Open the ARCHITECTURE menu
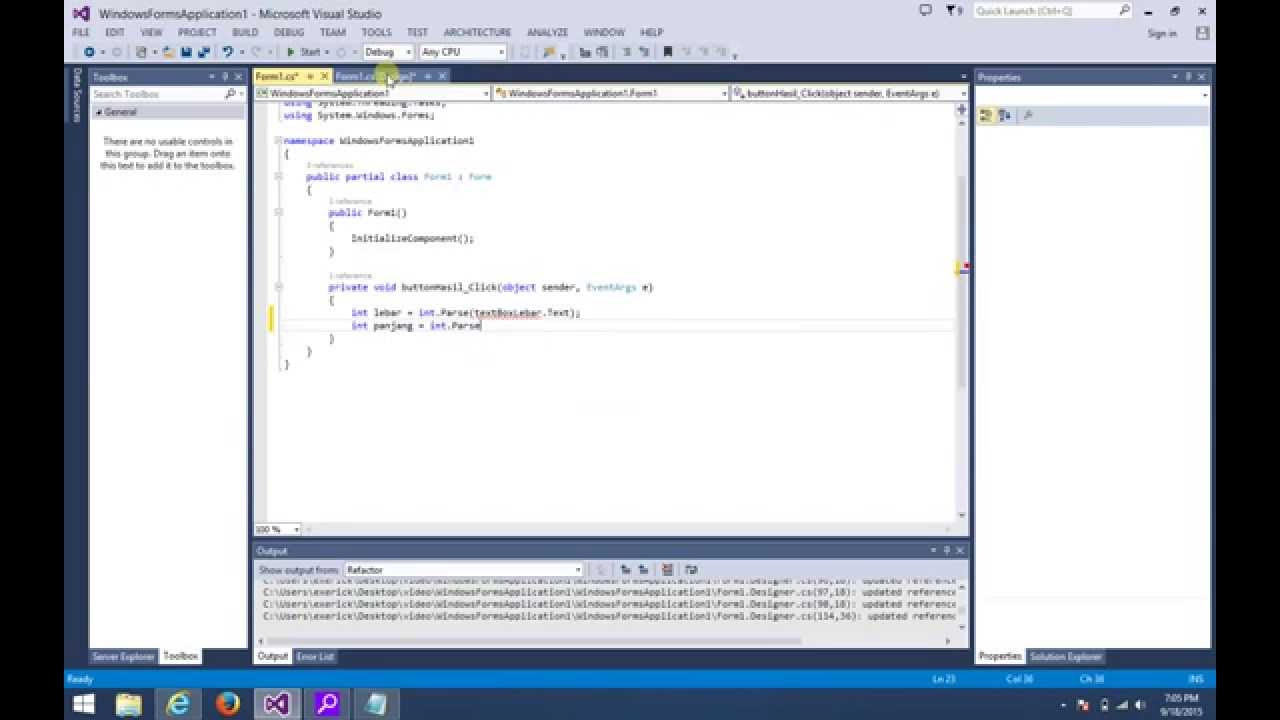 pos(477,32)
